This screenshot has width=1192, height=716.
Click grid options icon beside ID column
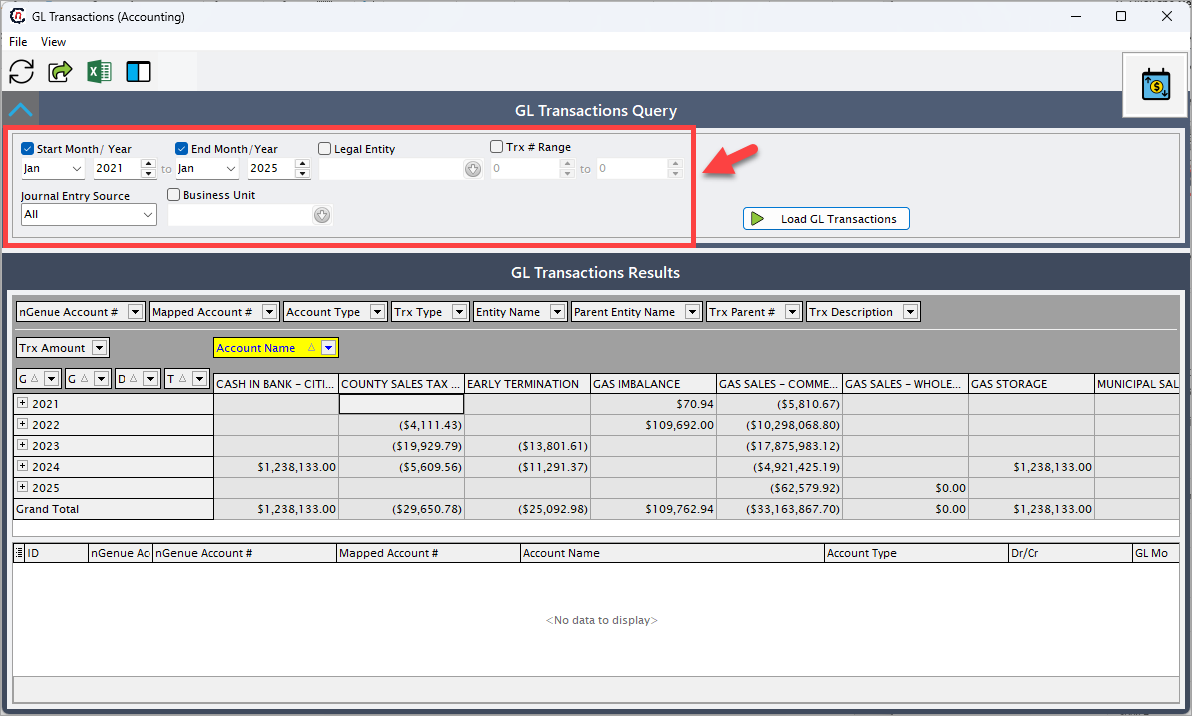tap(19, 553)
